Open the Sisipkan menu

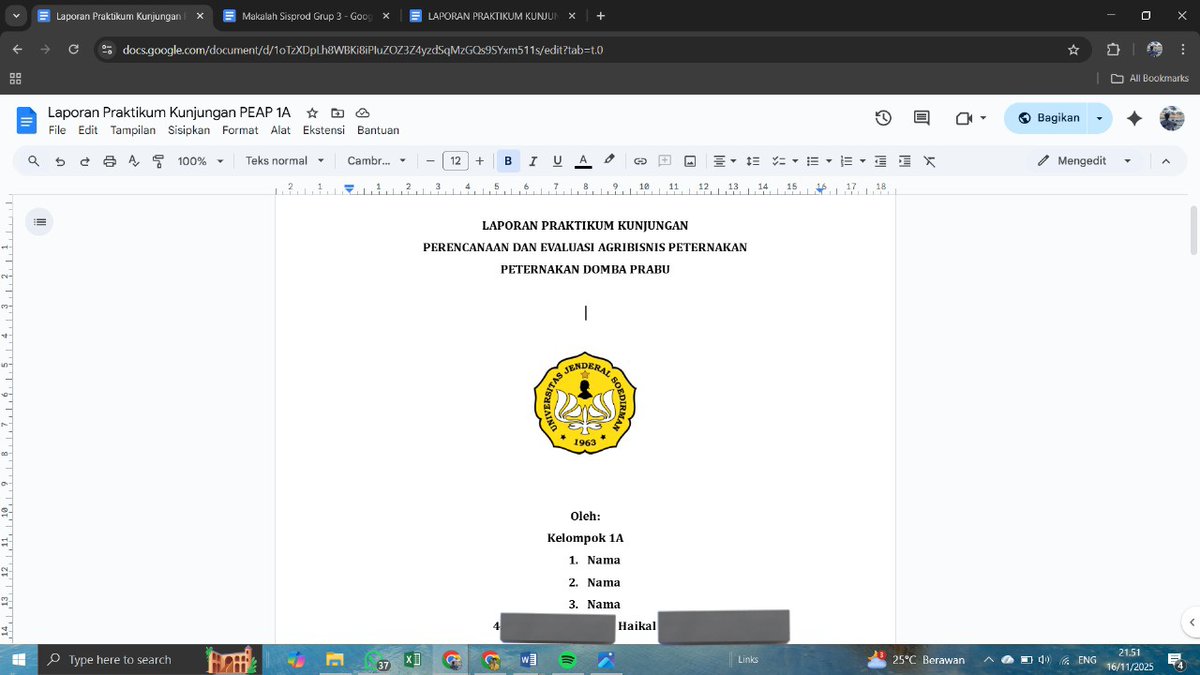coord(189,130)
